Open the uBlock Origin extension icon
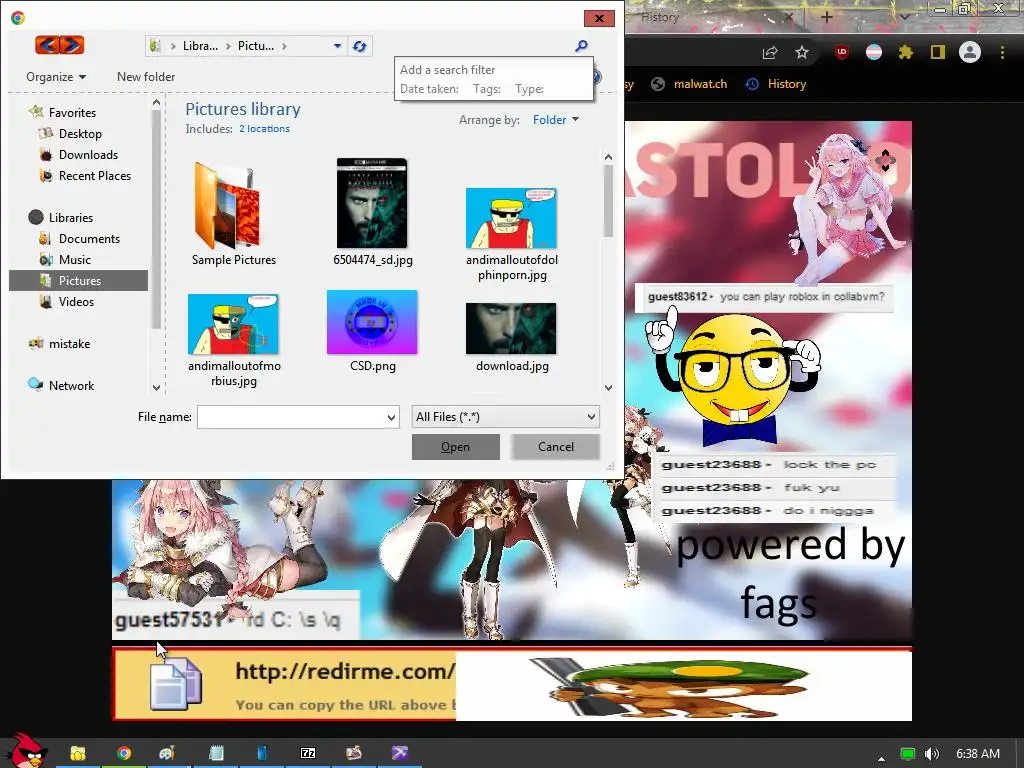Screen dimensions: 1024x768 coord(842,52)
